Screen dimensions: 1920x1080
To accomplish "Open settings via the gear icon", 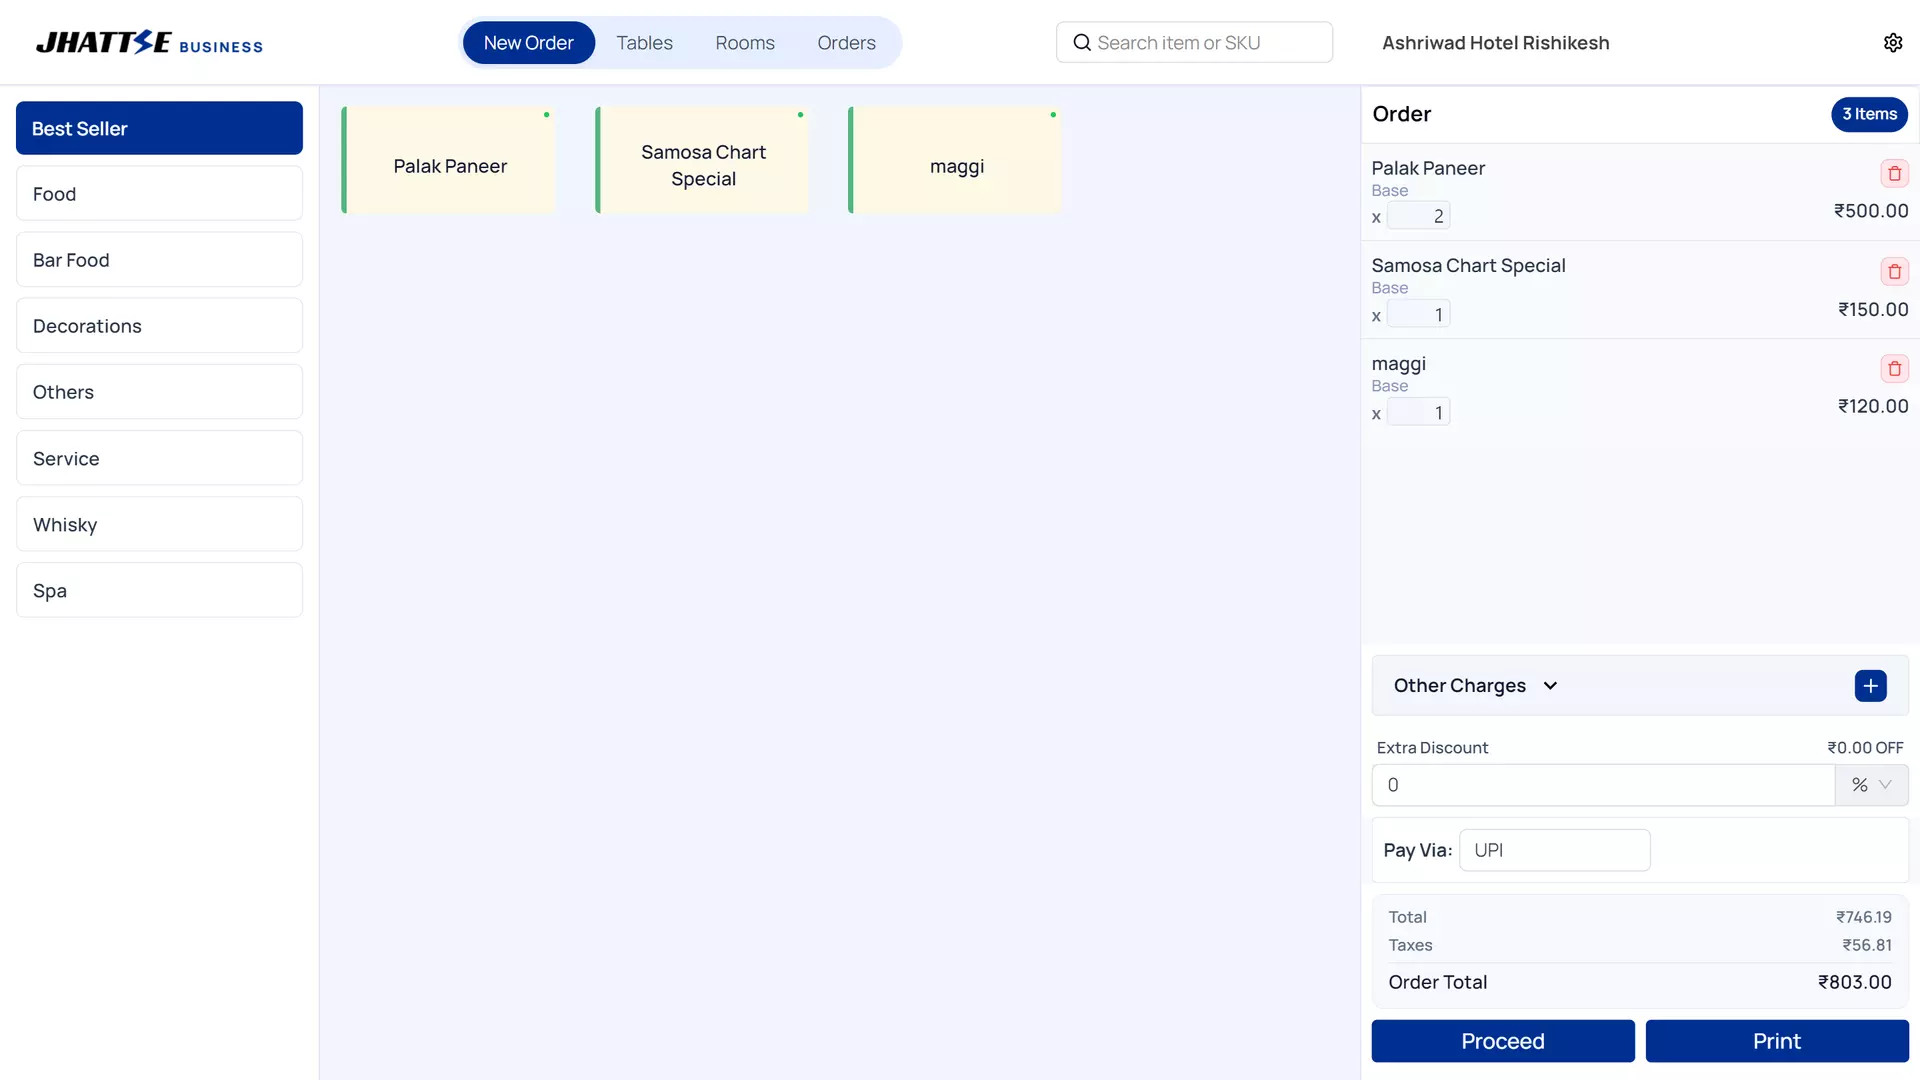I will 1892,43.
